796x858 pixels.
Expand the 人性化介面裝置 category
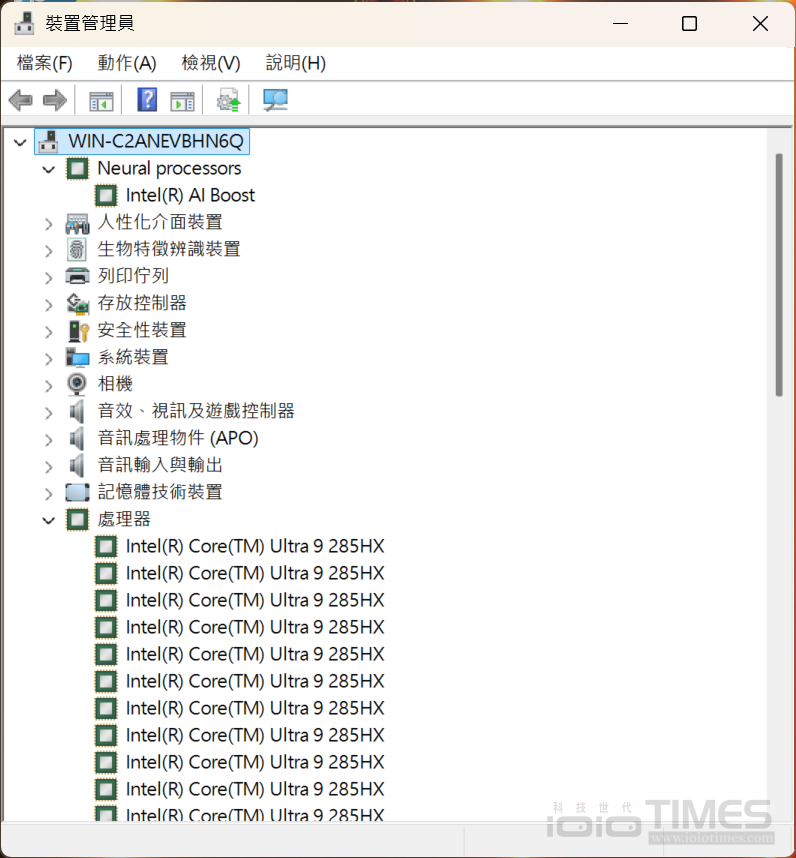click(49, 223)
